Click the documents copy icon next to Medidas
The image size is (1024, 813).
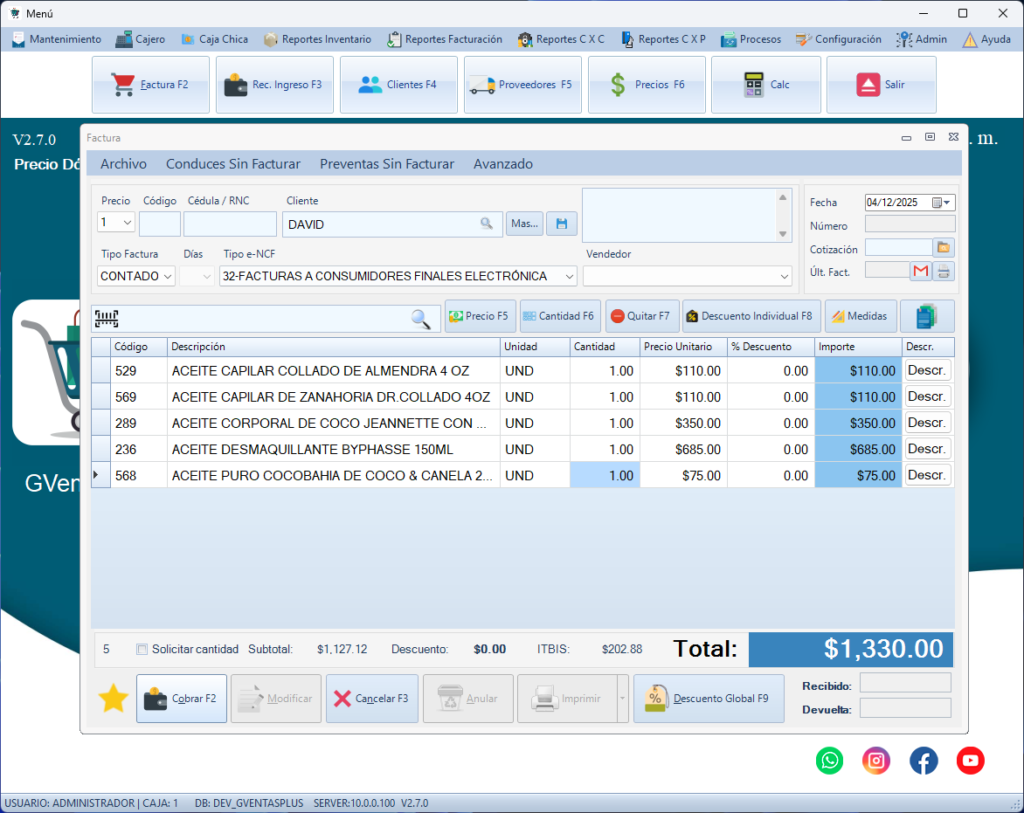click(926, 316)
